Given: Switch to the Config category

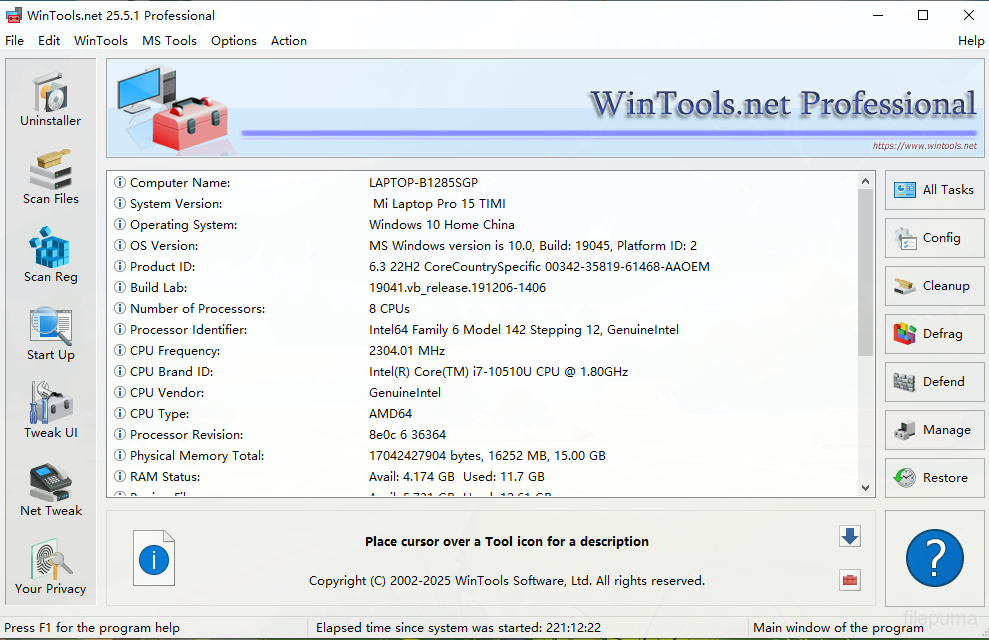Looking at the screenshot, I should [x=934, y=238].
